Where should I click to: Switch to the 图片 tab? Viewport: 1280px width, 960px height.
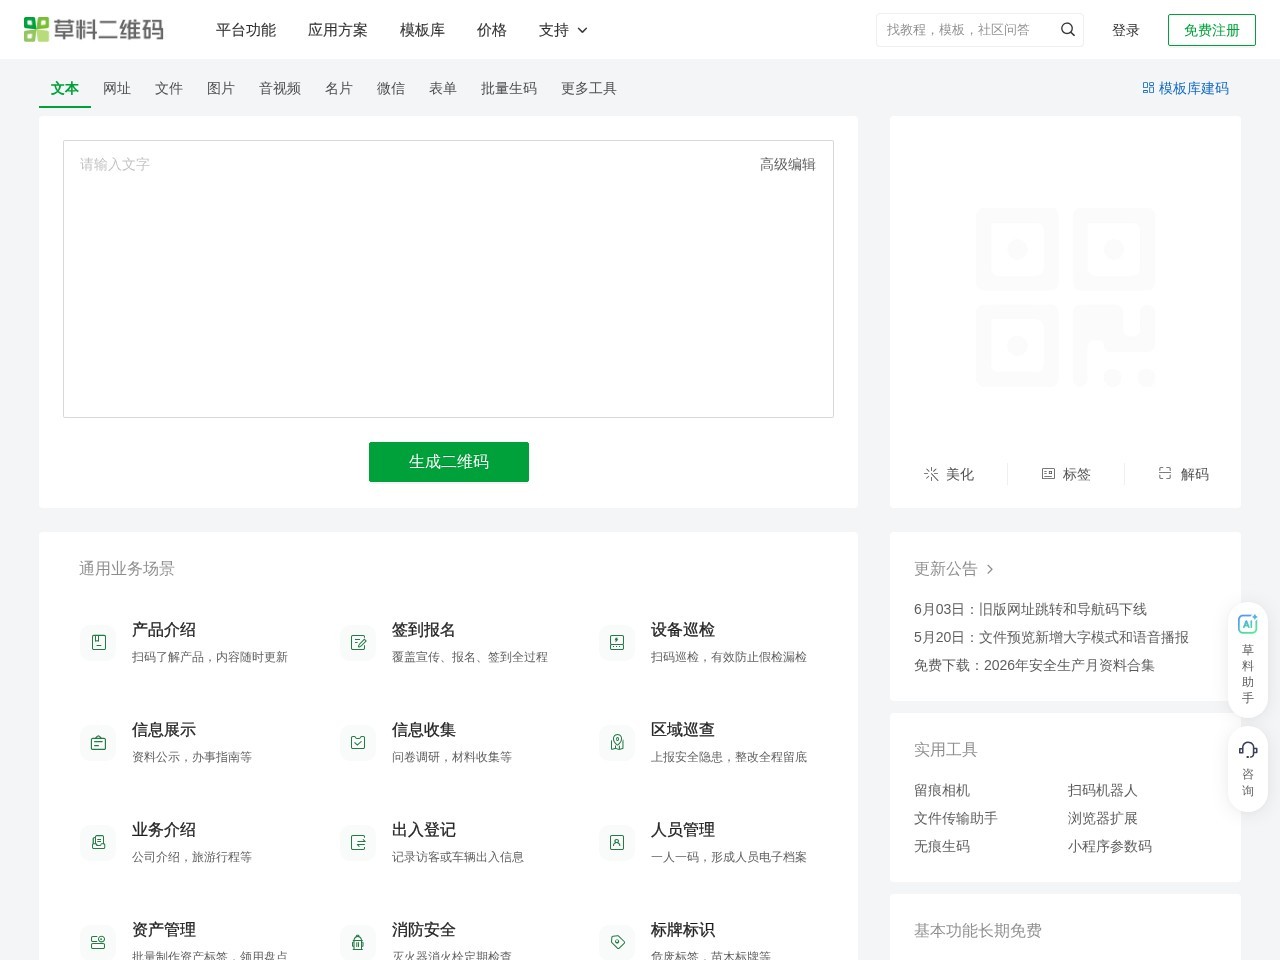(221, 88)
